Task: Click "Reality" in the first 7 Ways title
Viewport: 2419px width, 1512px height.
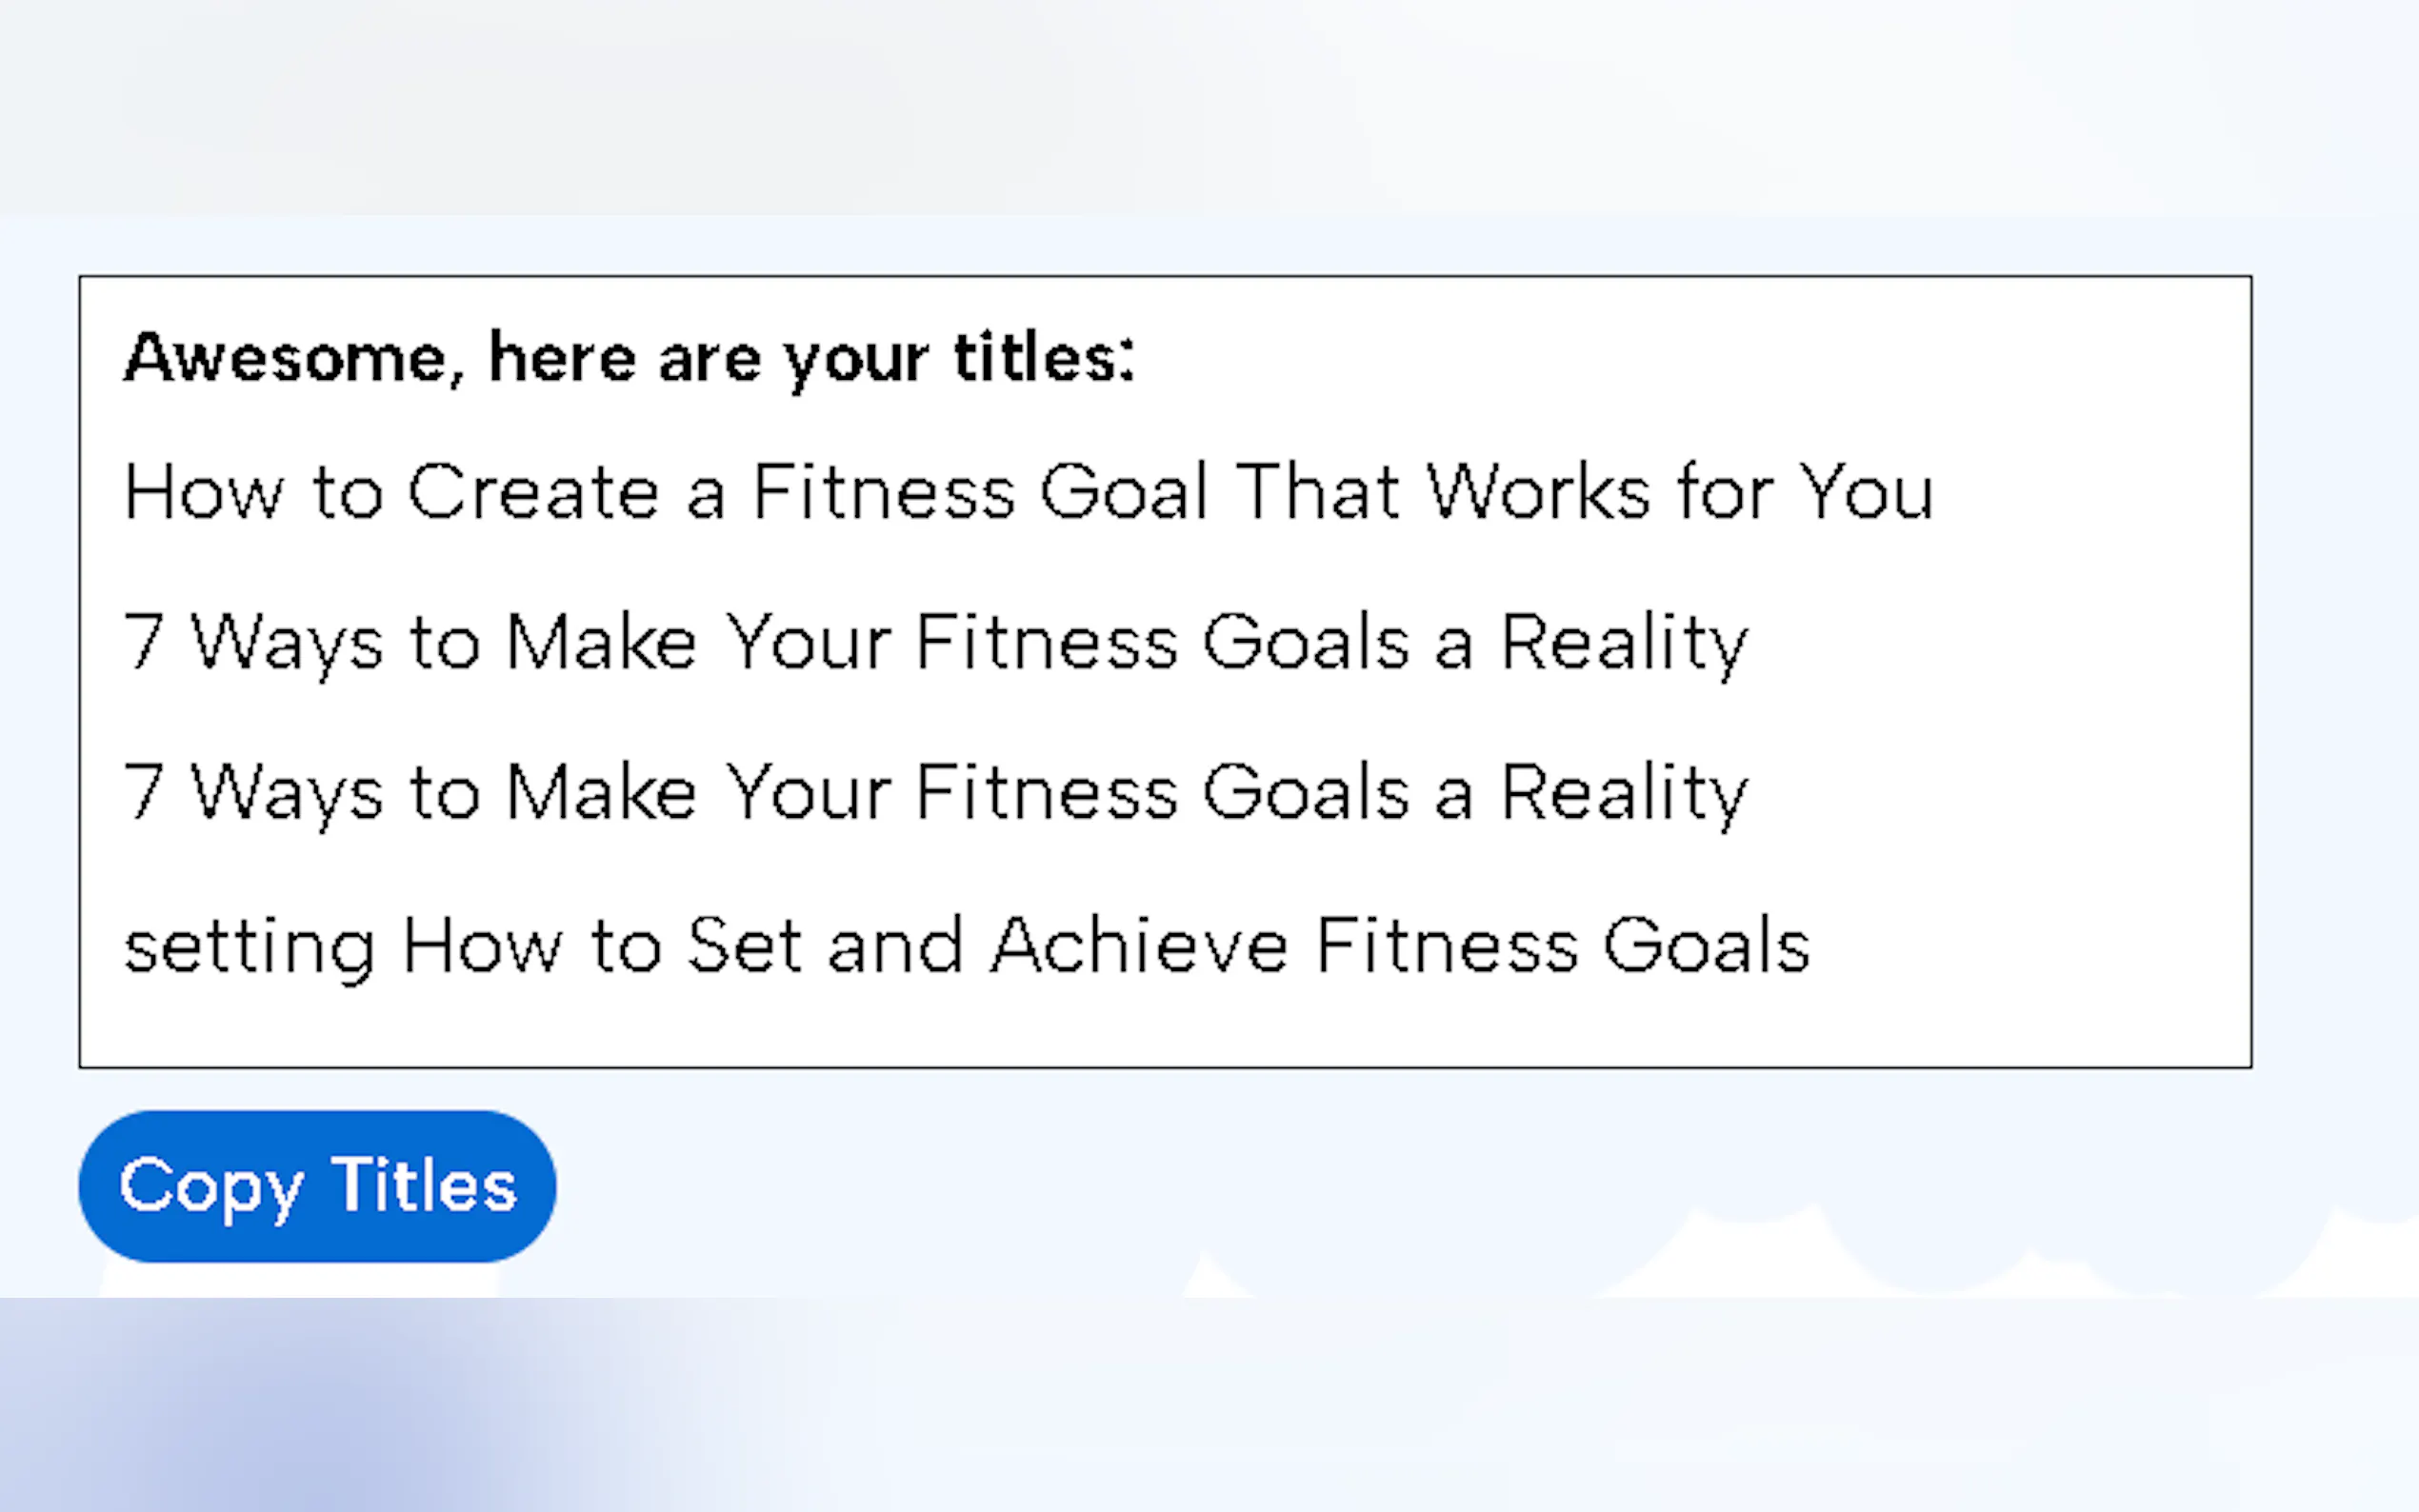Action: click(1624, 642)
